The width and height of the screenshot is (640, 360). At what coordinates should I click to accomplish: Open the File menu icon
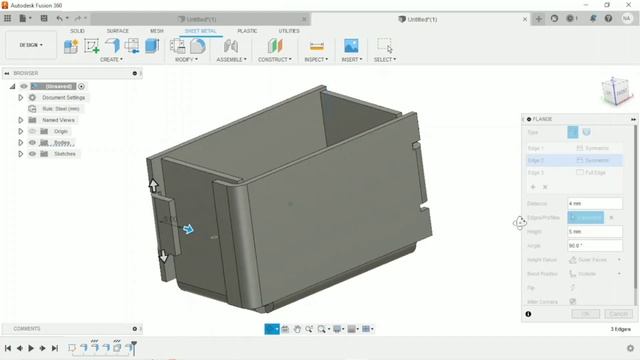pyautogui.click(x=25, y=18)
